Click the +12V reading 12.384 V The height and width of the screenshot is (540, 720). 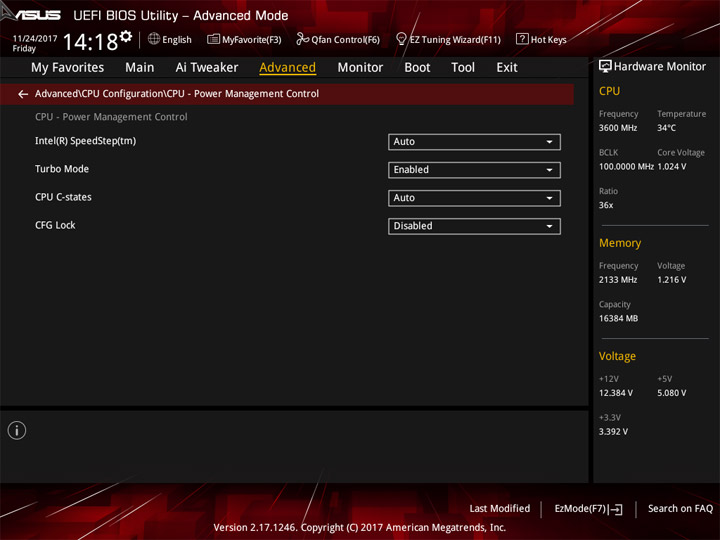tap(616, 393)
